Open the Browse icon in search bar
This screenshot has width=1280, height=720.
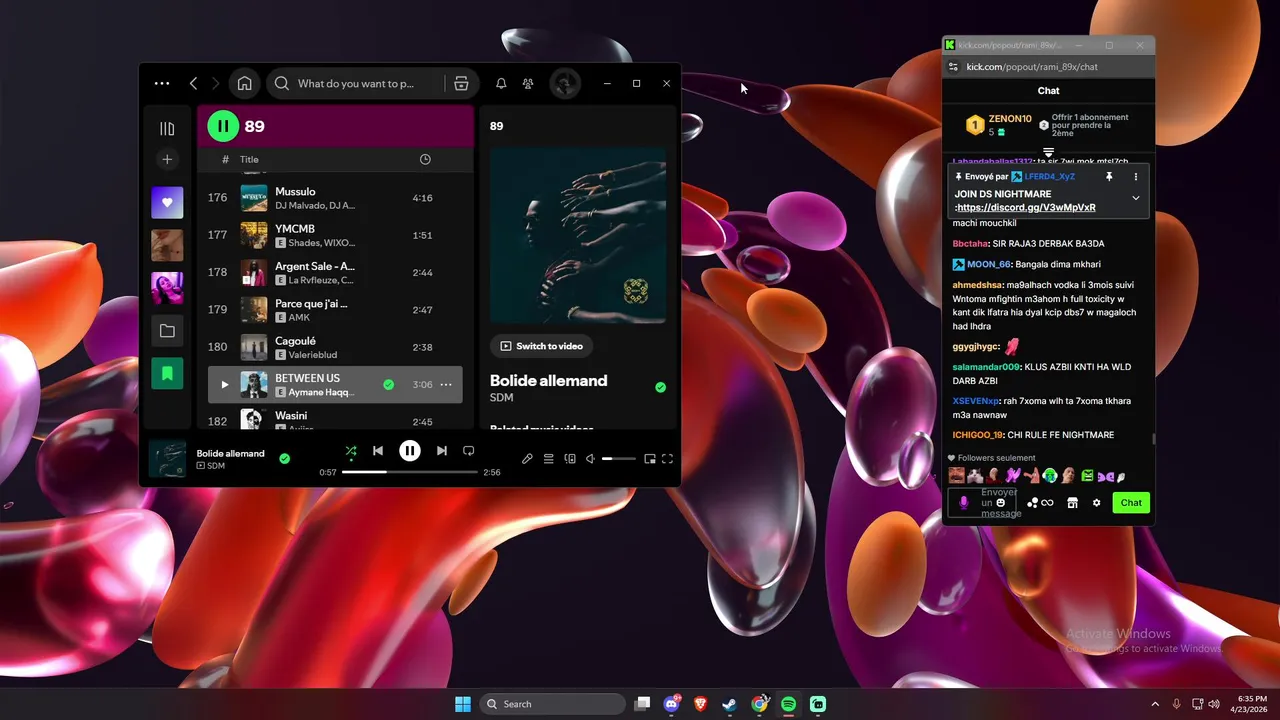(461, 84)
